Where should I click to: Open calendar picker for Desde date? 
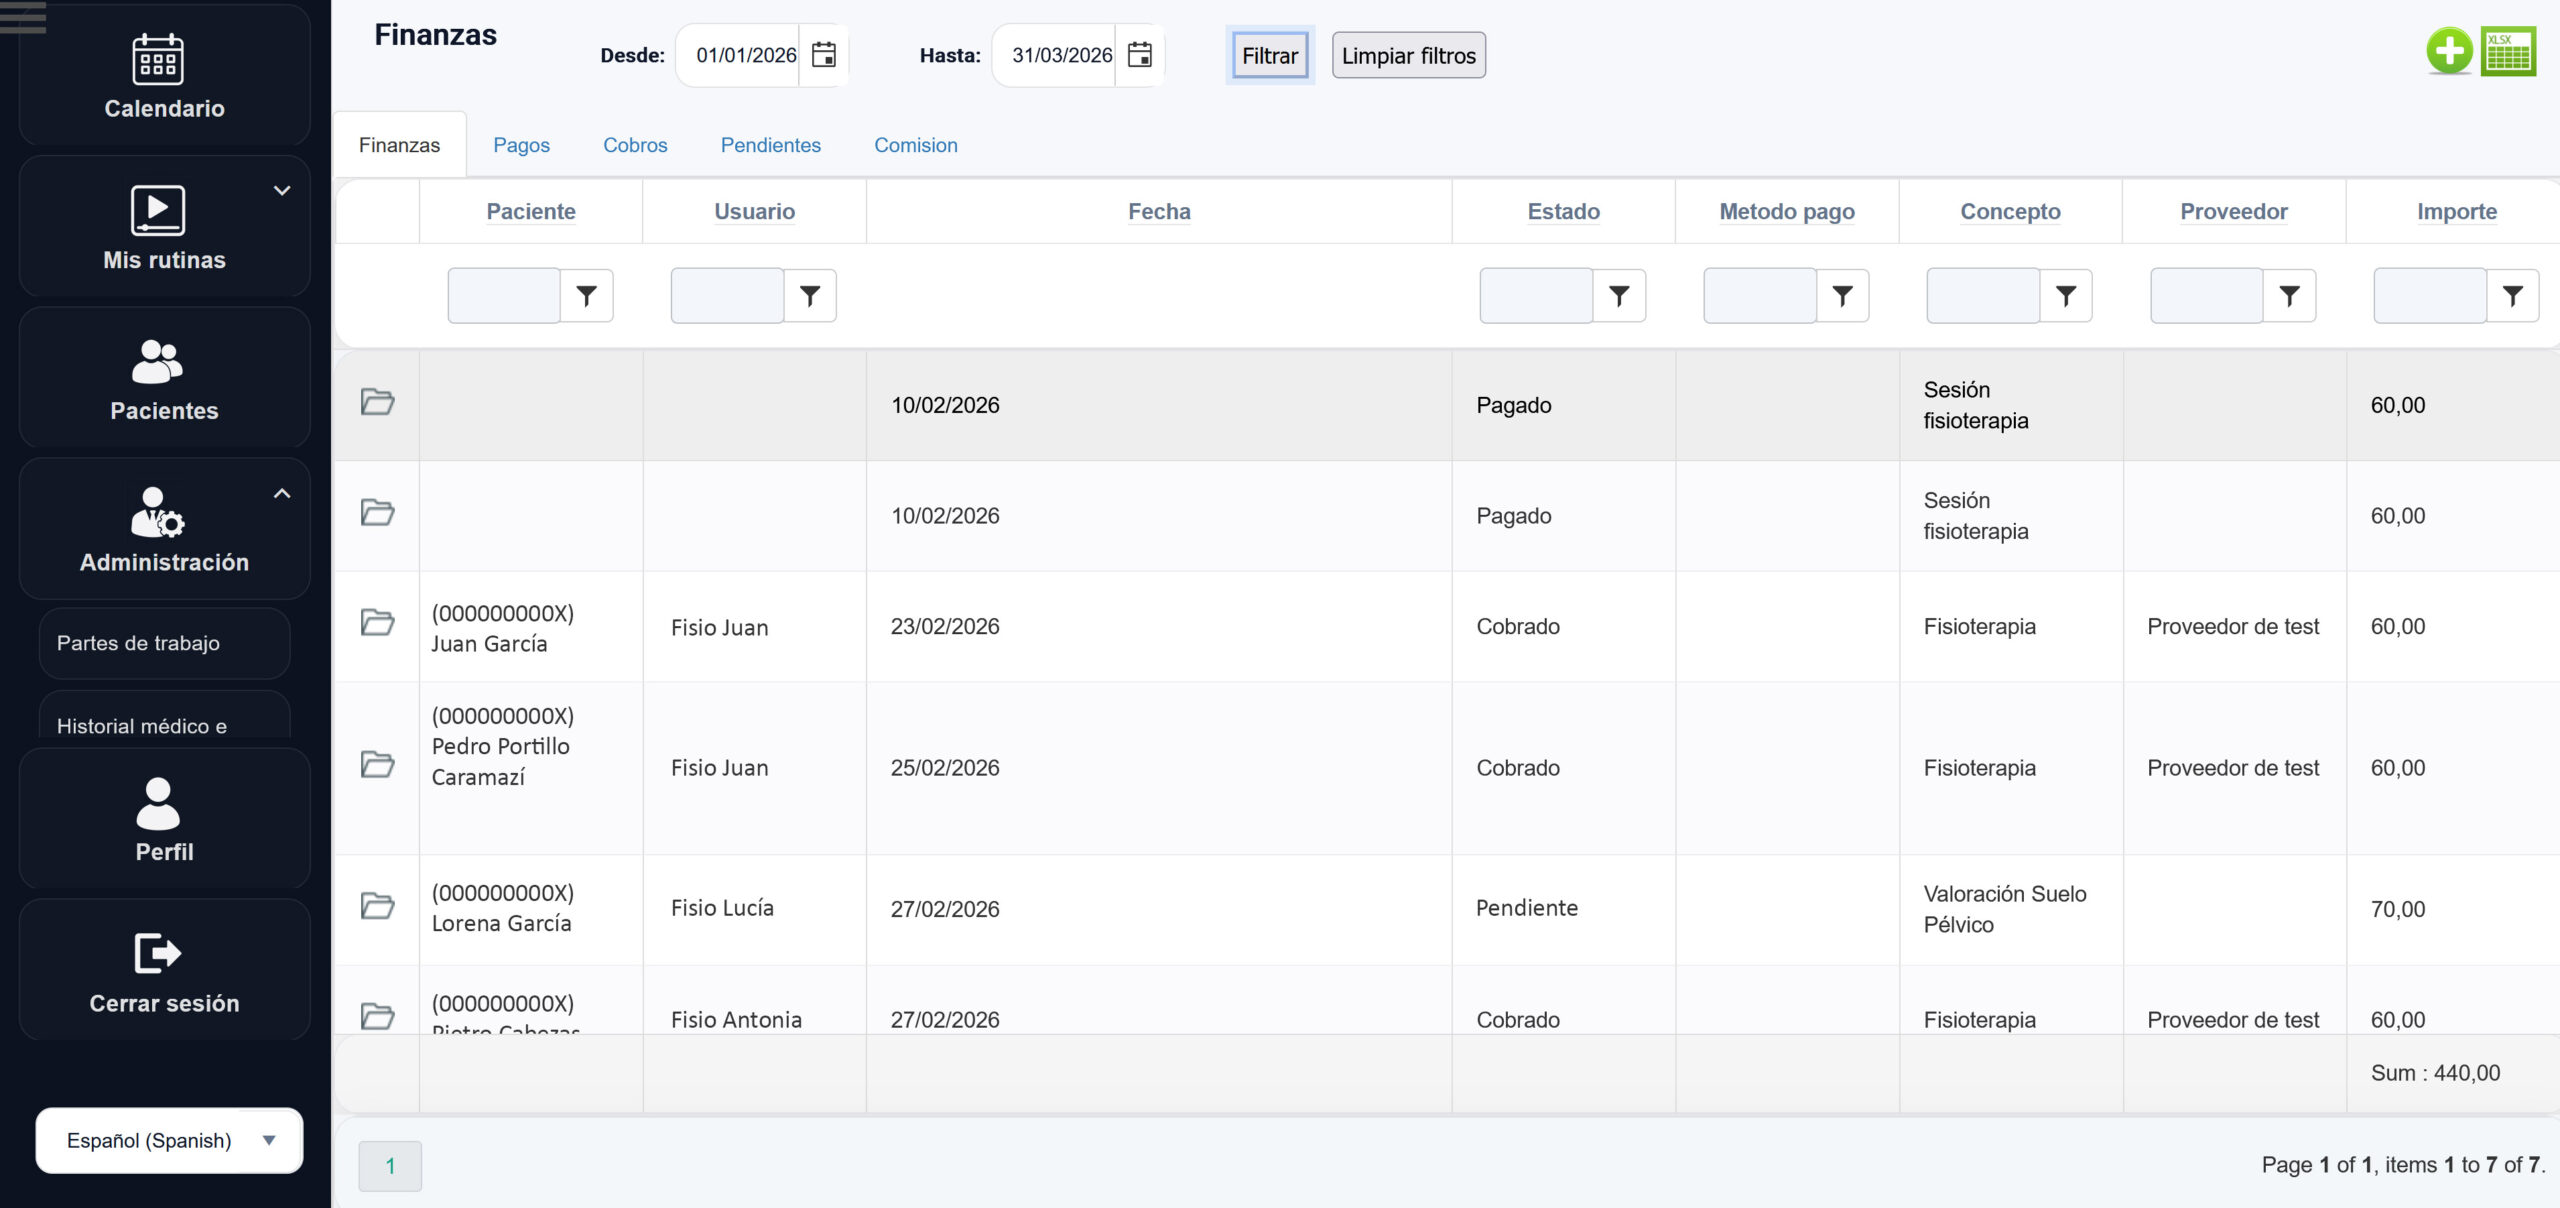(x=823, y=55)
